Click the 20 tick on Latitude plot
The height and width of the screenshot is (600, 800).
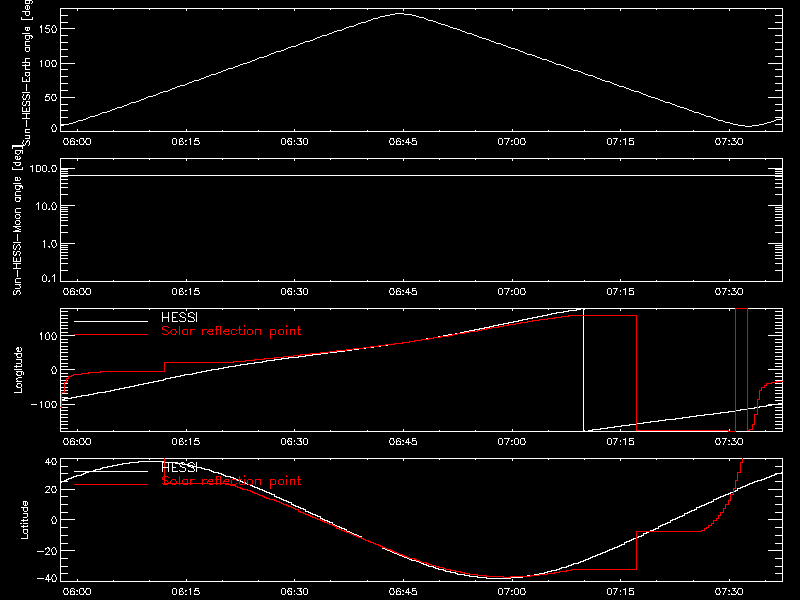51,490
